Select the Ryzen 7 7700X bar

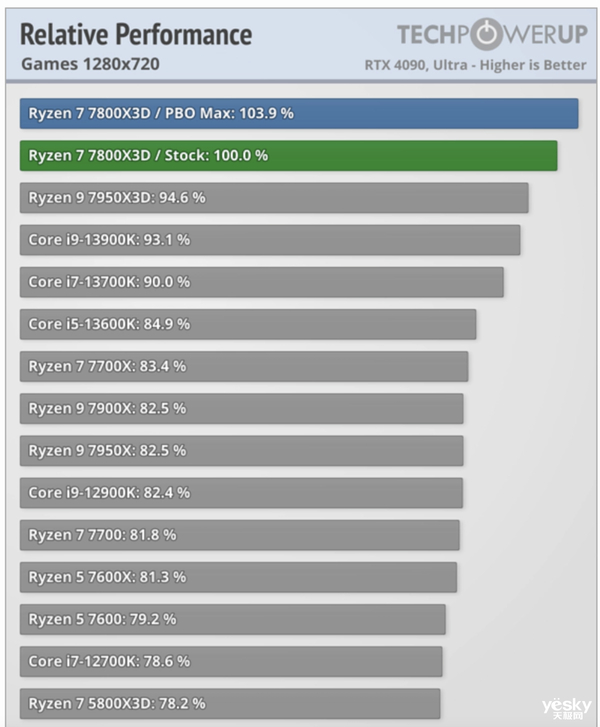(243, 366)
